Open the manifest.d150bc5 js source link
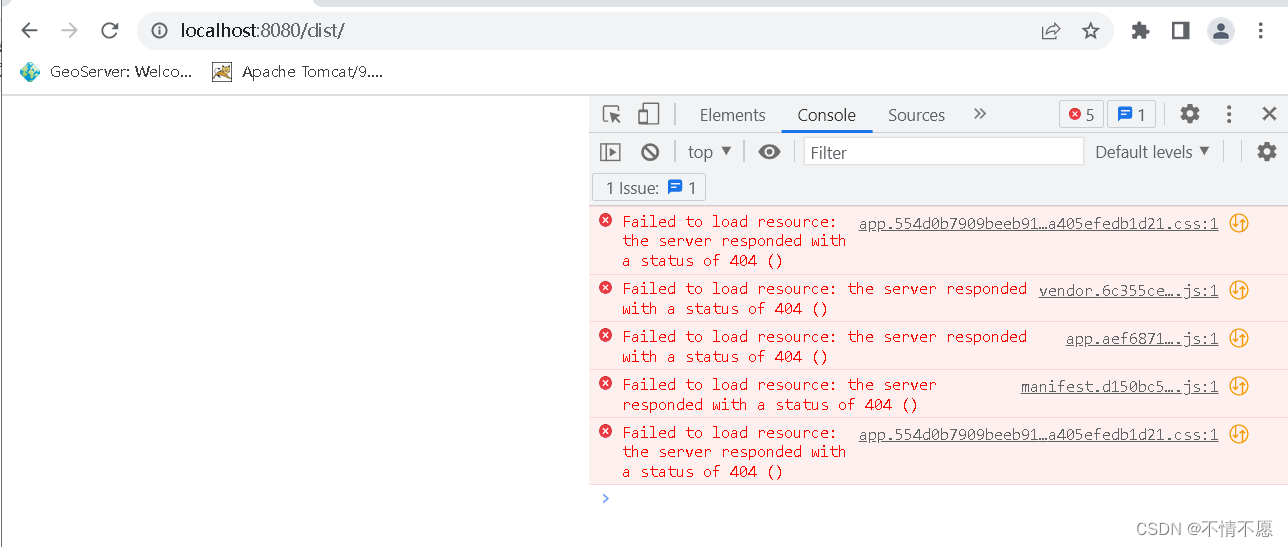 point(1119,386)
